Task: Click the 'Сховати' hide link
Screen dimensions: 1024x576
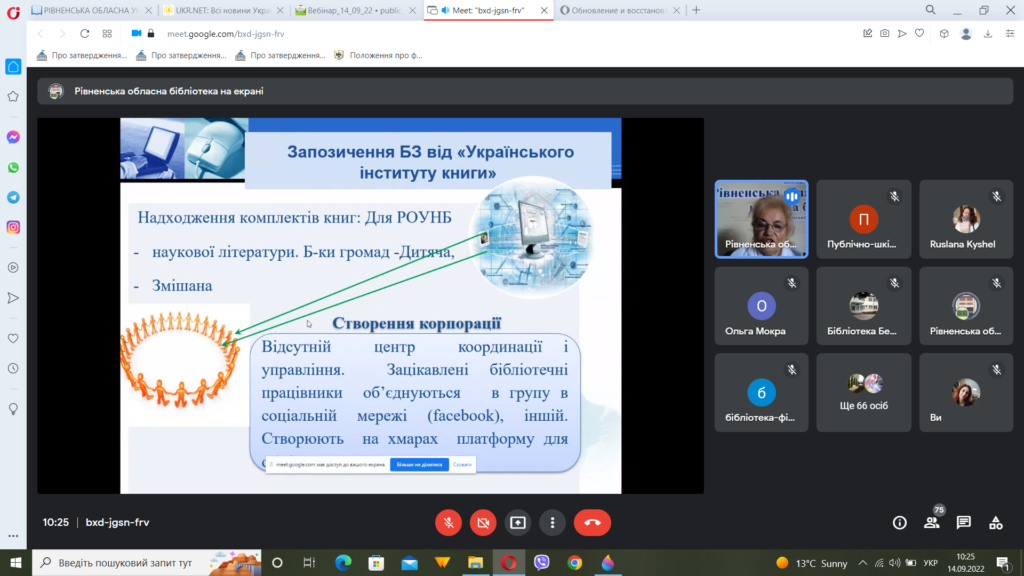Action: [462, 465]
